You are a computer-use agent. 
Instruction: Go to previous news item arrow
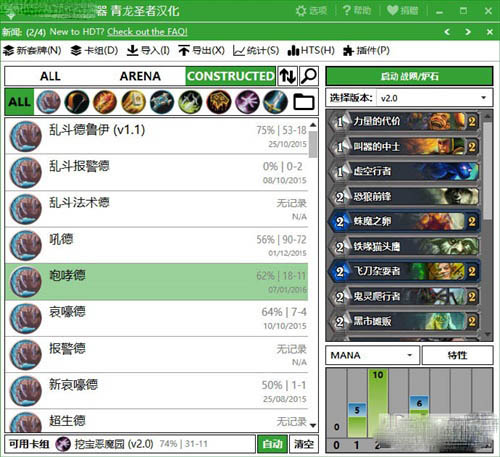click(x=447, y=32)
